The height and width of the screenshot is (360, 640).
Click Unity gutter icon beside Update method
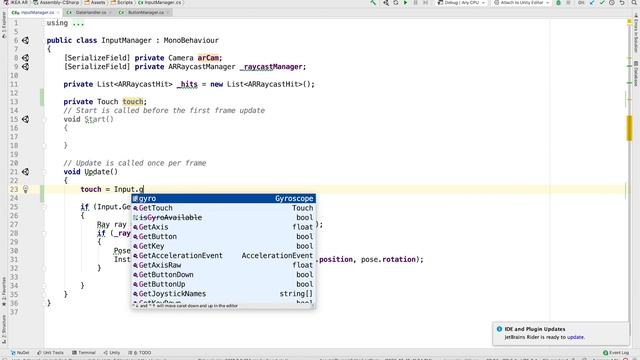(25, 172)
